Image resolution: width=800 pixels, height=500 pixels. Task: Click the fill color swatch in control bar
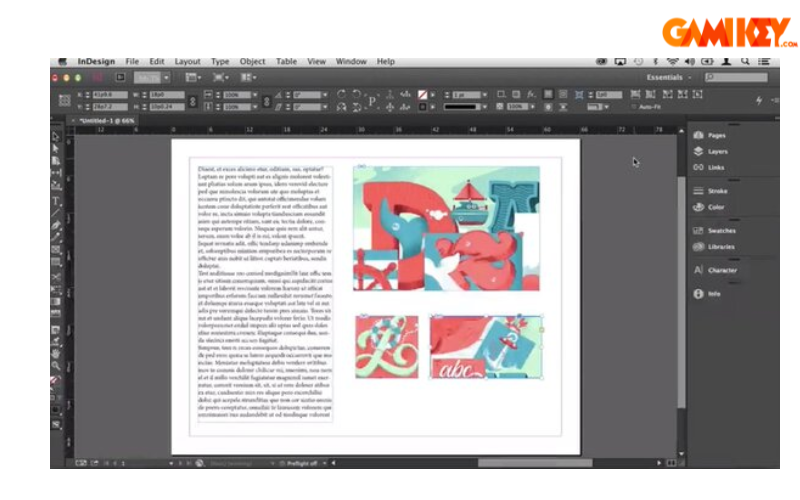click(x=422, y=94)
